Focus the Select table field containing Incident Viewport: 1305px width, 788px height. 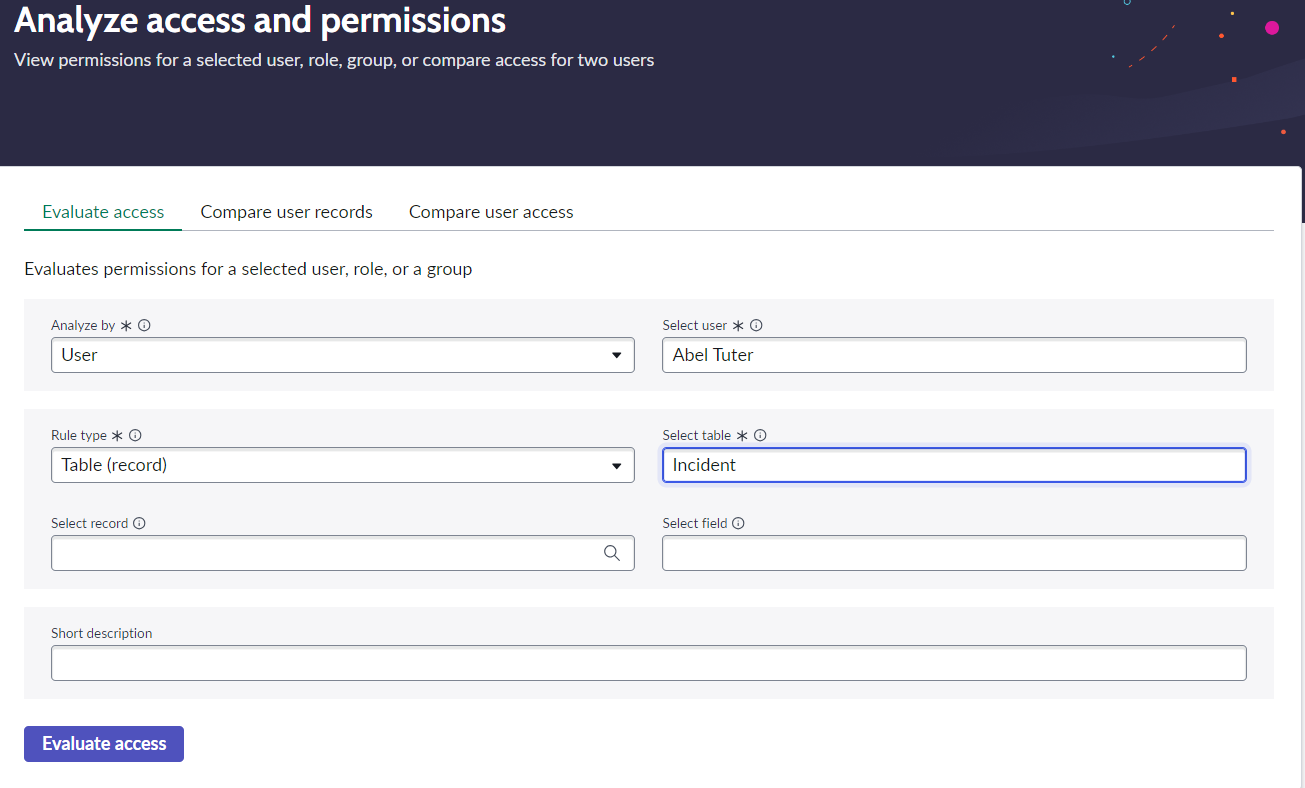coord(953,465)
